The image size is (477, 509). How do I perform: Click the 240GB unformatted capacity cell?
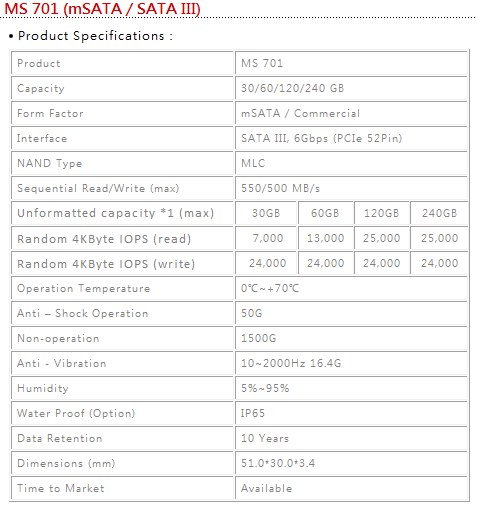pyautogui.click(x=439, y=213)
